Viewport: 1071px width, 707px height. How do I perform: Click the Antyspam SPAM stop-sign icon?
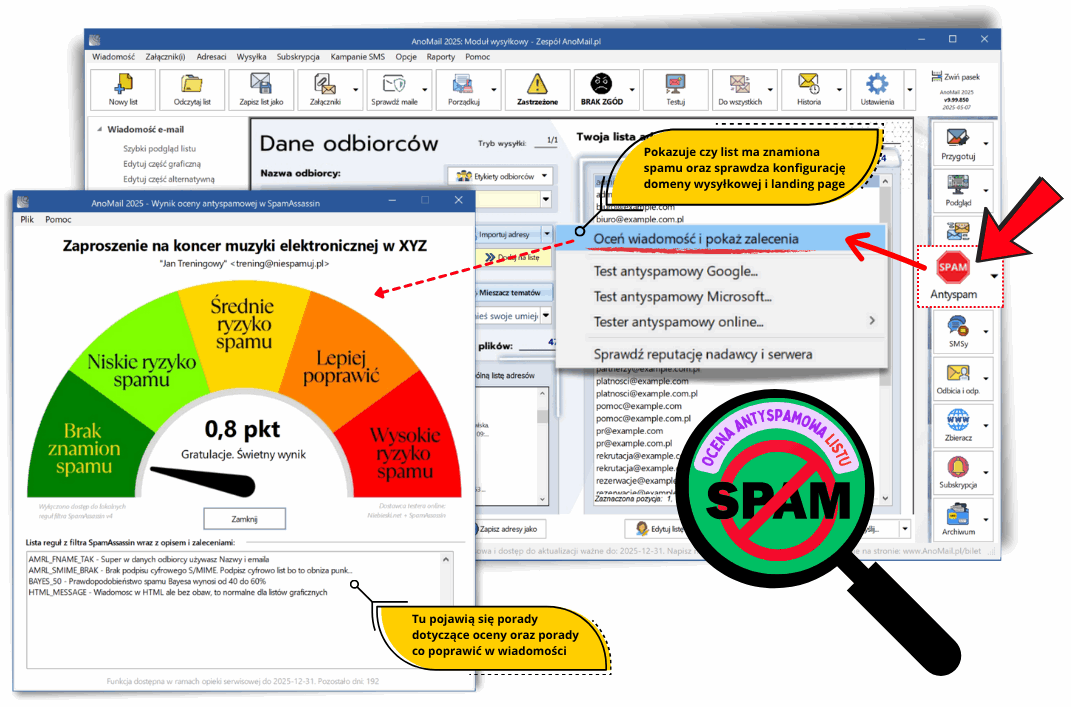[x=953, y=268]
